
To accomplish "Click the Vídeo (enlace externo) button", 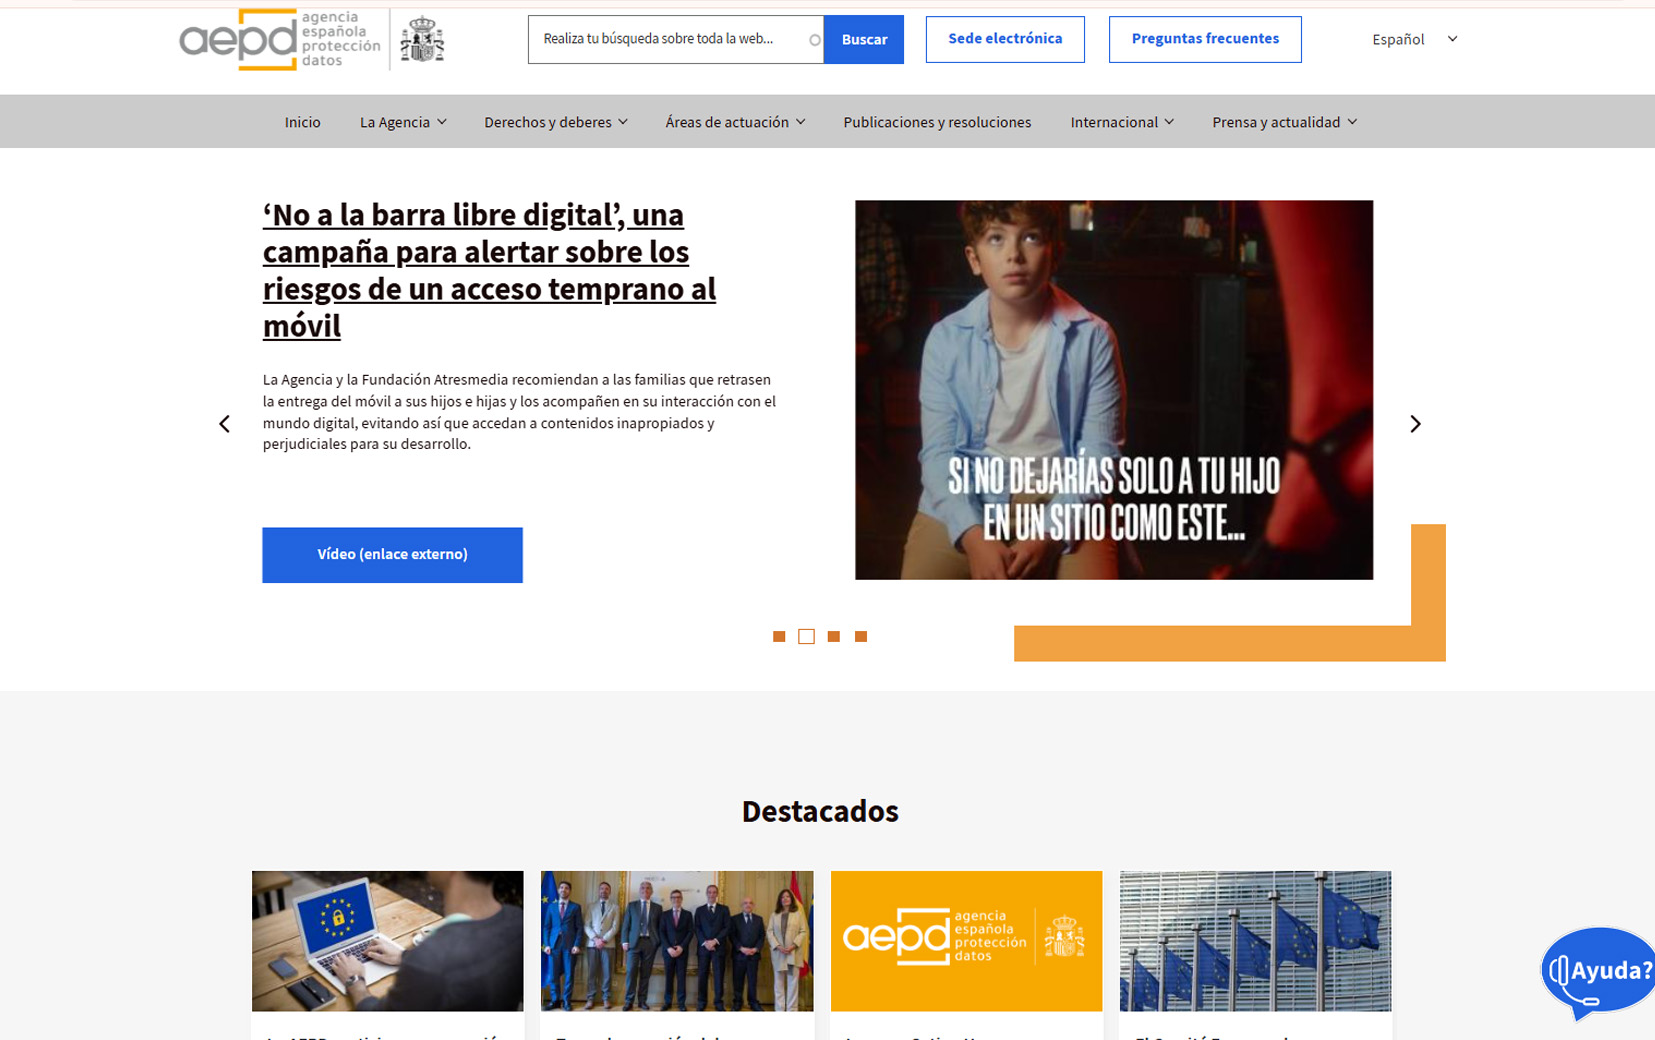I will 392,555.
